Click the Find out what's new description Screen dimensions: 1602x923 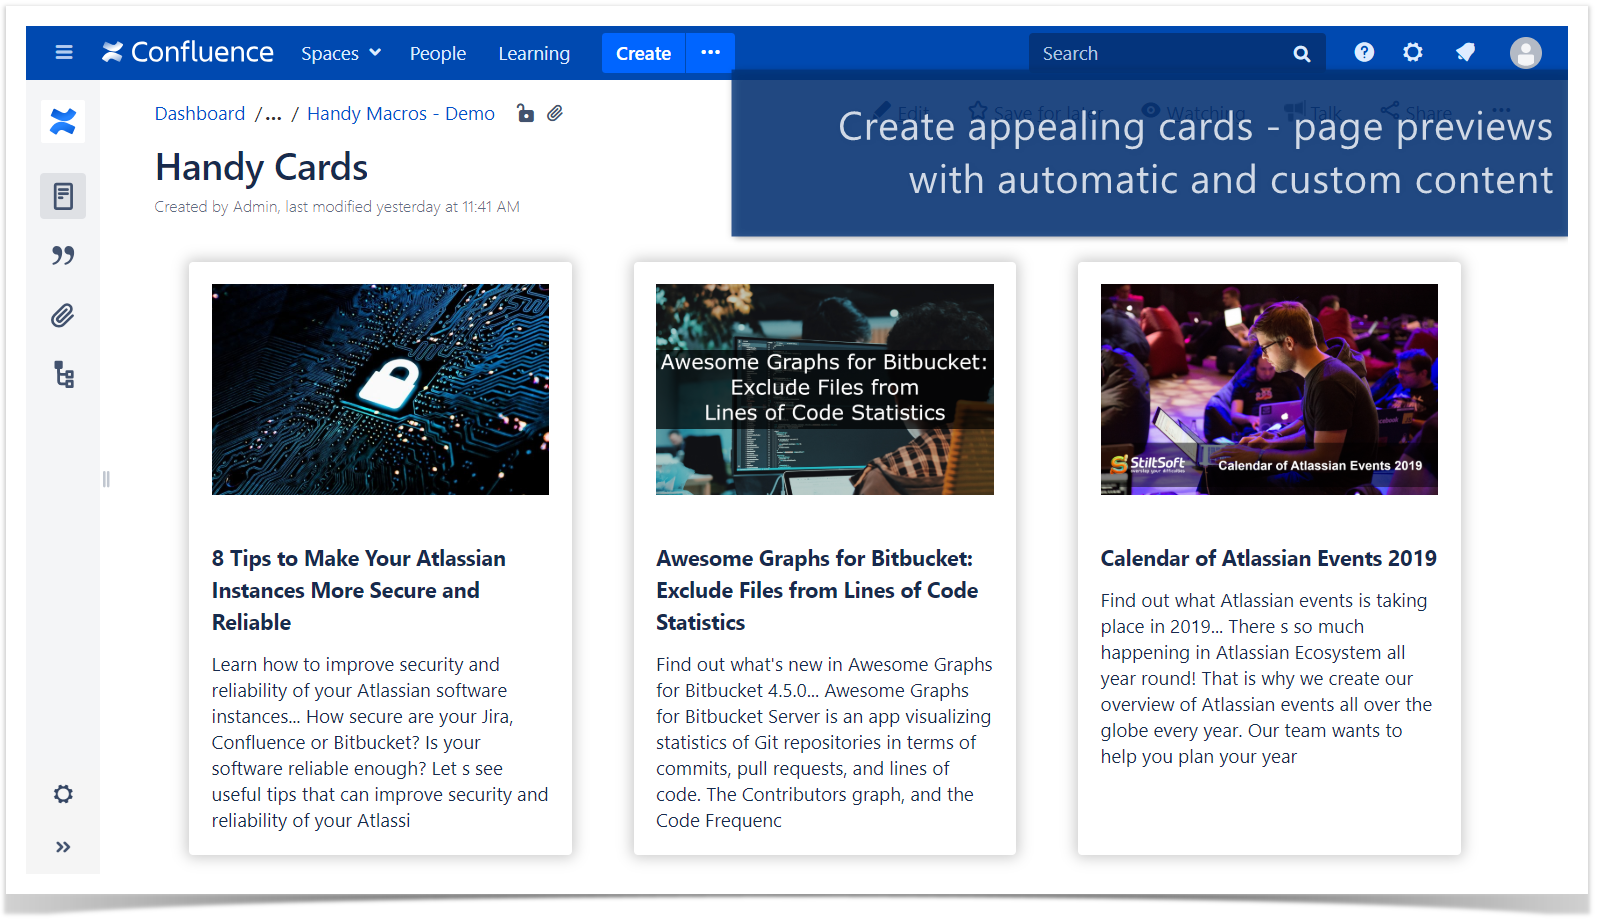(825, 742)
